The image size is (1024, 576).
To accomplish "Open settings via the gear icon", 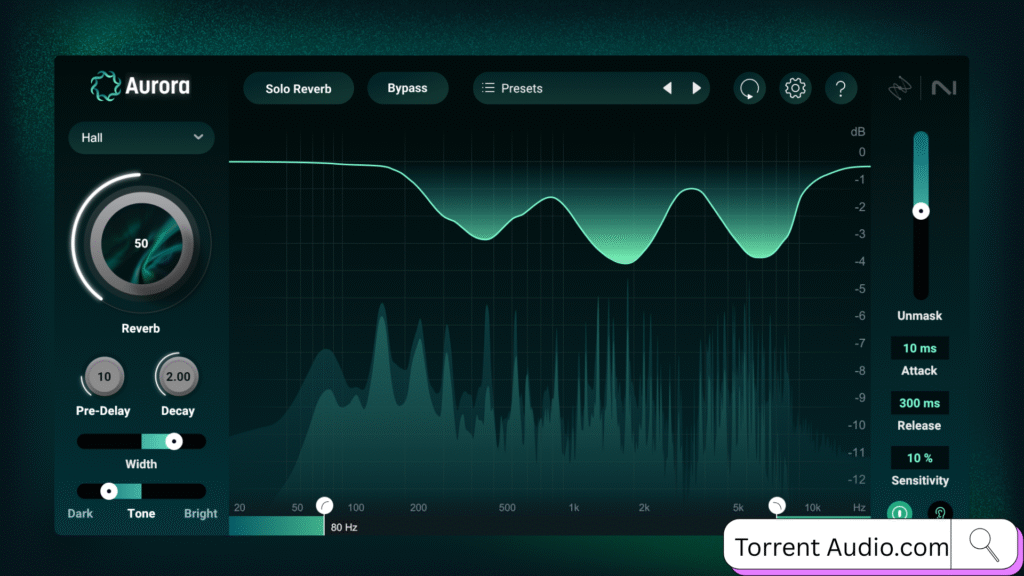I will click(x=795, y=88).
